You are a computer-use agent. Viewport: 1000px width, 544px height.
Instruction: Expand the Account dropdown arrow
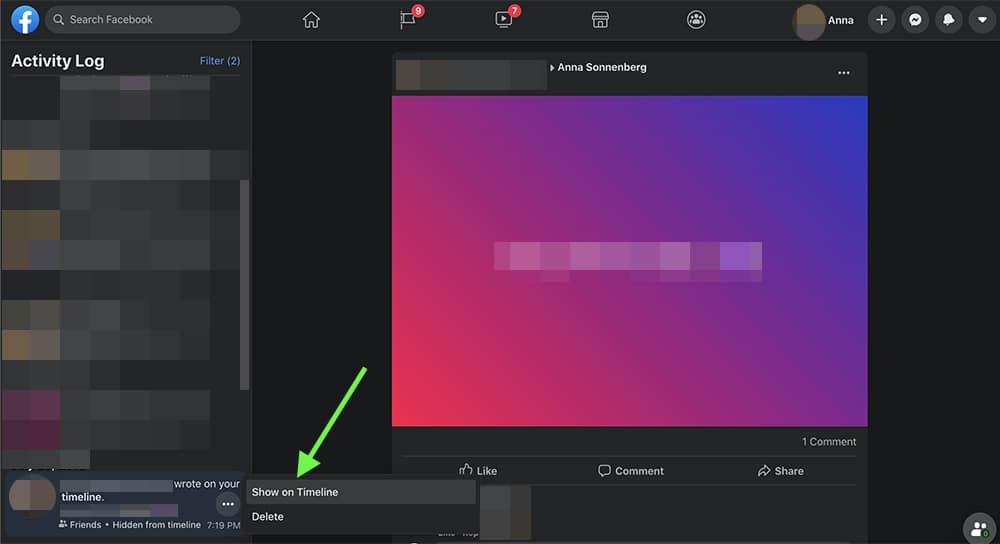coord(981,20)
